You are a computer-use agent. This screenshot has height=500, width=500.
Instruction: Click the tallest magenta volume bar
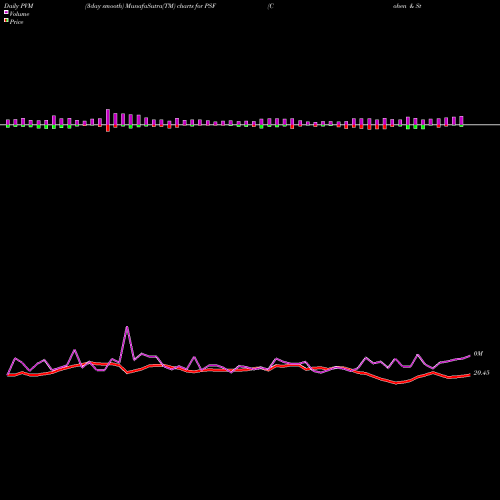click(x=108, y=117)
